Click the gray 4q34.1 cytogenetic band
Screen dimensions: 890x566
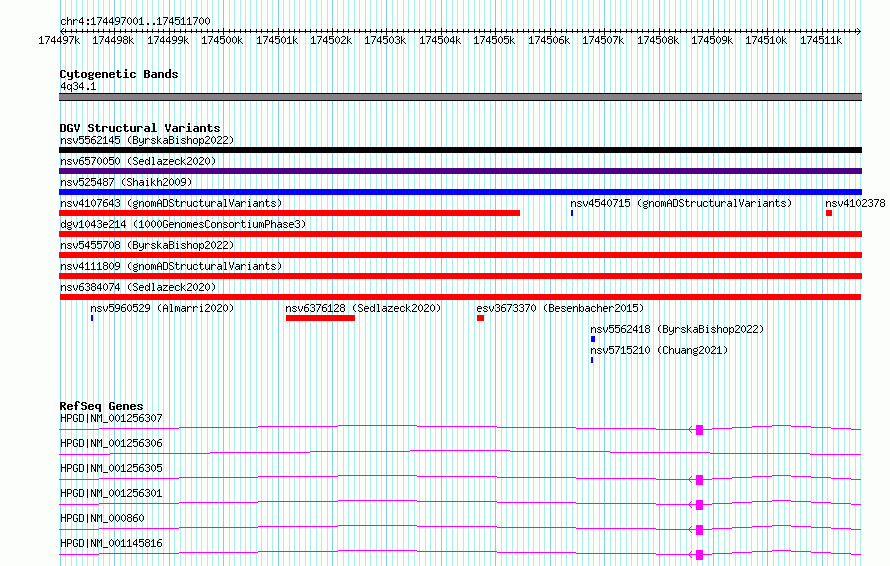tap(460, 97)
